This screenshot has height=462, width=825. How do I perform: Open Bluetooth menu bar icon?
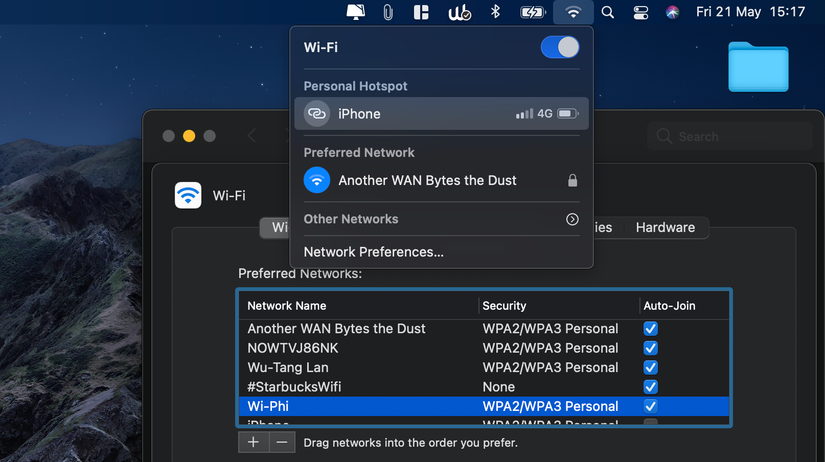pyautogui.click(x=494, y=12)
